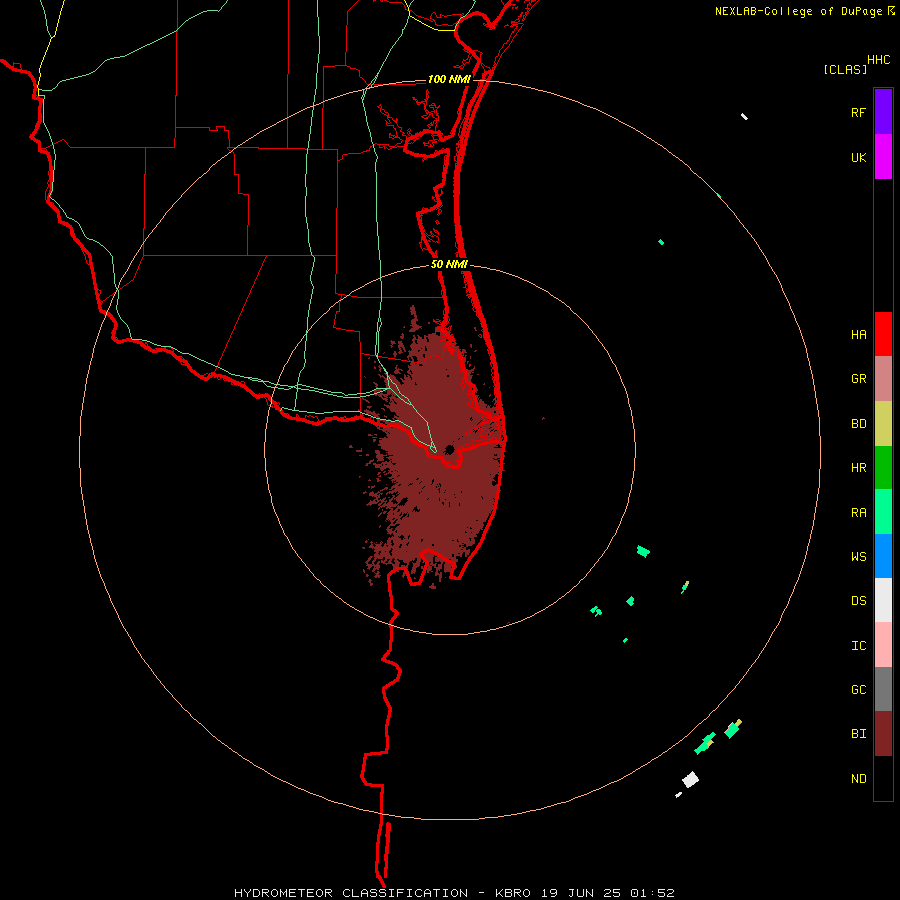
Task: Click the BD yellow legend swatch
Action: (883, 424)
